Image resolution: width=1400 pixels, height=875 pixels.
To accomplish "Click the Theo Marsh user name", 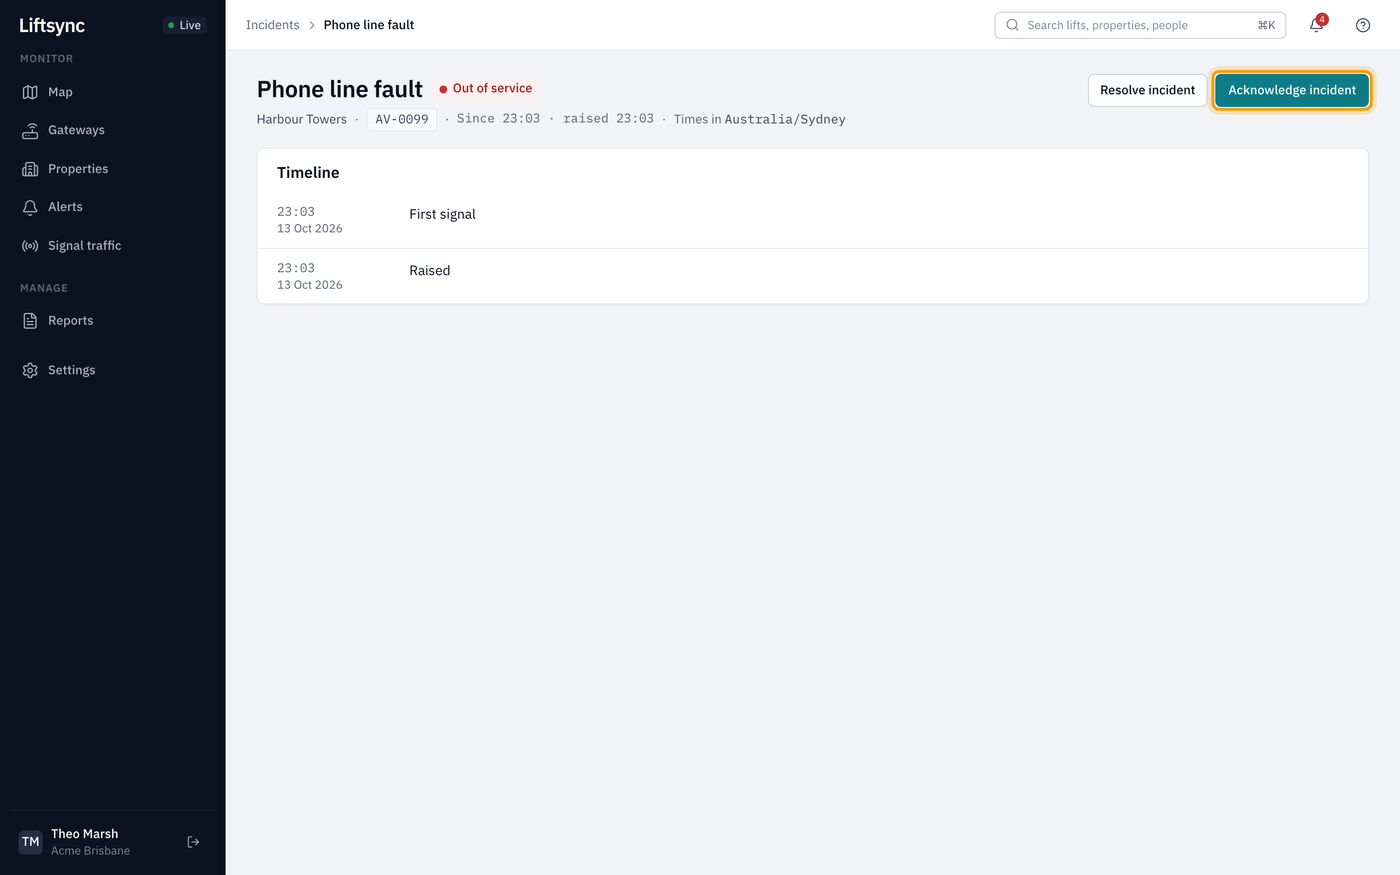I will [x=85, y=834].
